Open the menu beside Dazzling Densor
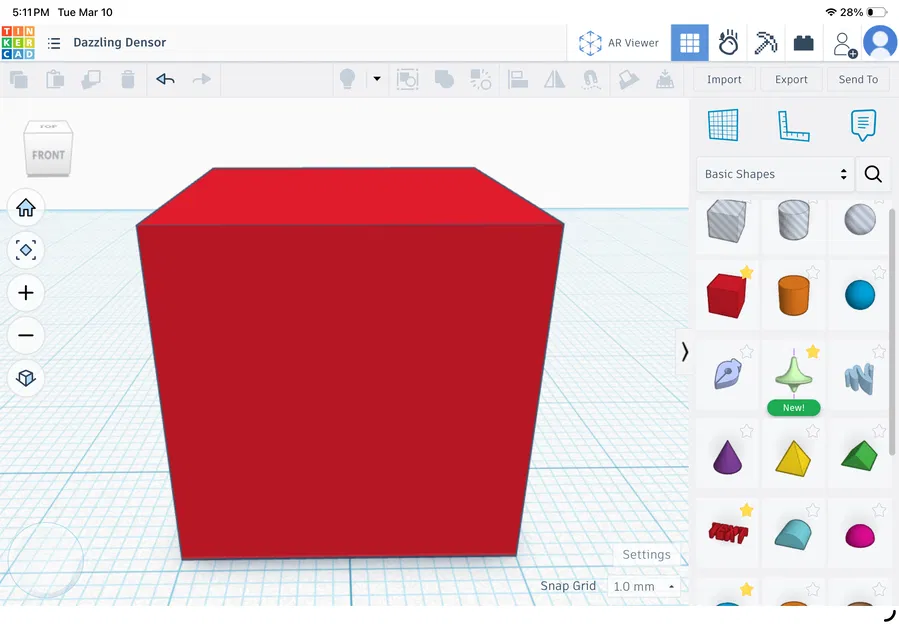 (x=53, y=43)
